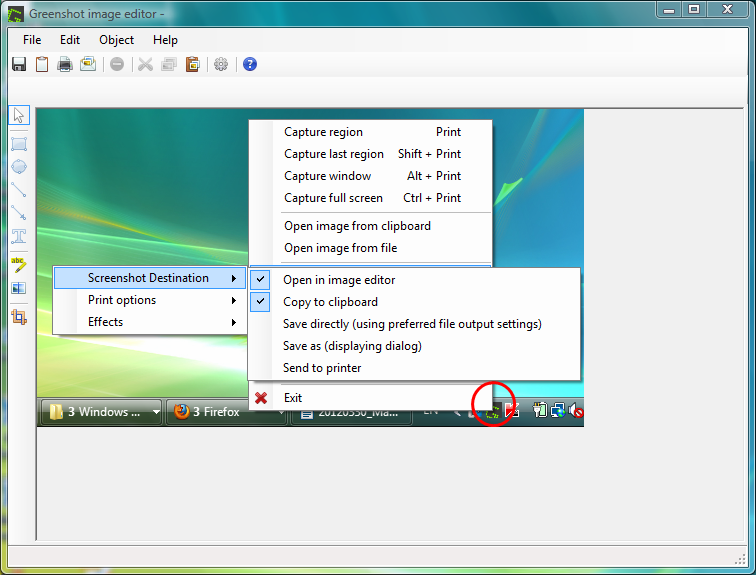756x575 pixels.
Task: Click the Save floppy disk icon
Action: (x=19, y=64)
